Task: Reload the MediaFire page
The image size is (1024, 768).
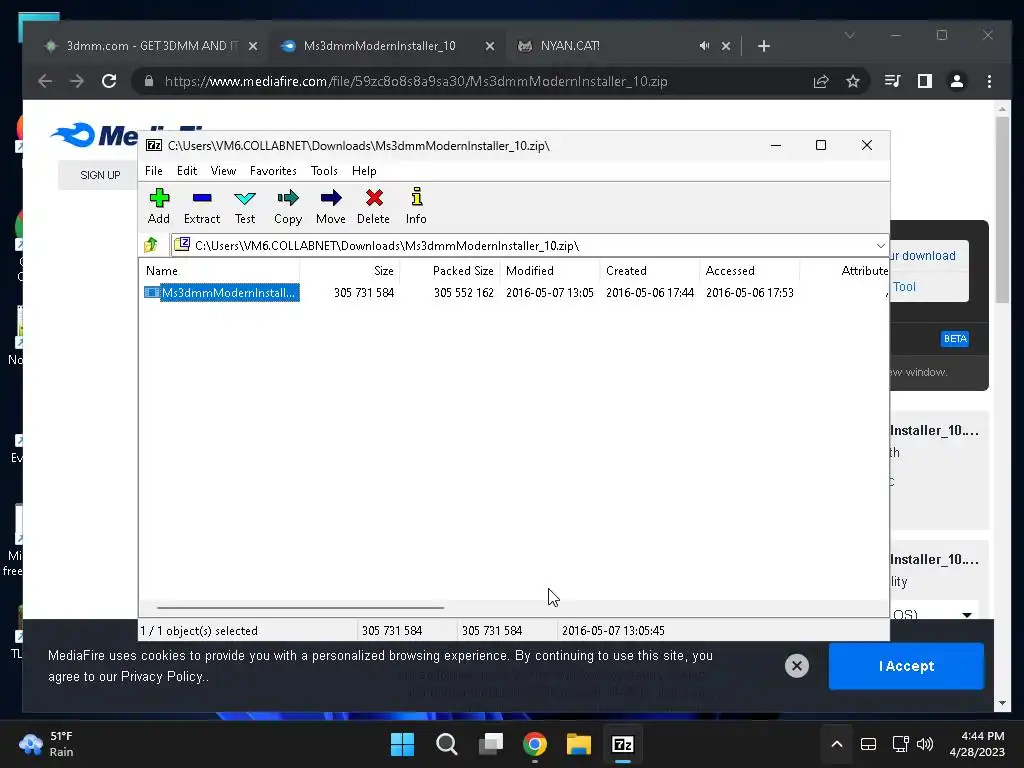Action: 109,81
